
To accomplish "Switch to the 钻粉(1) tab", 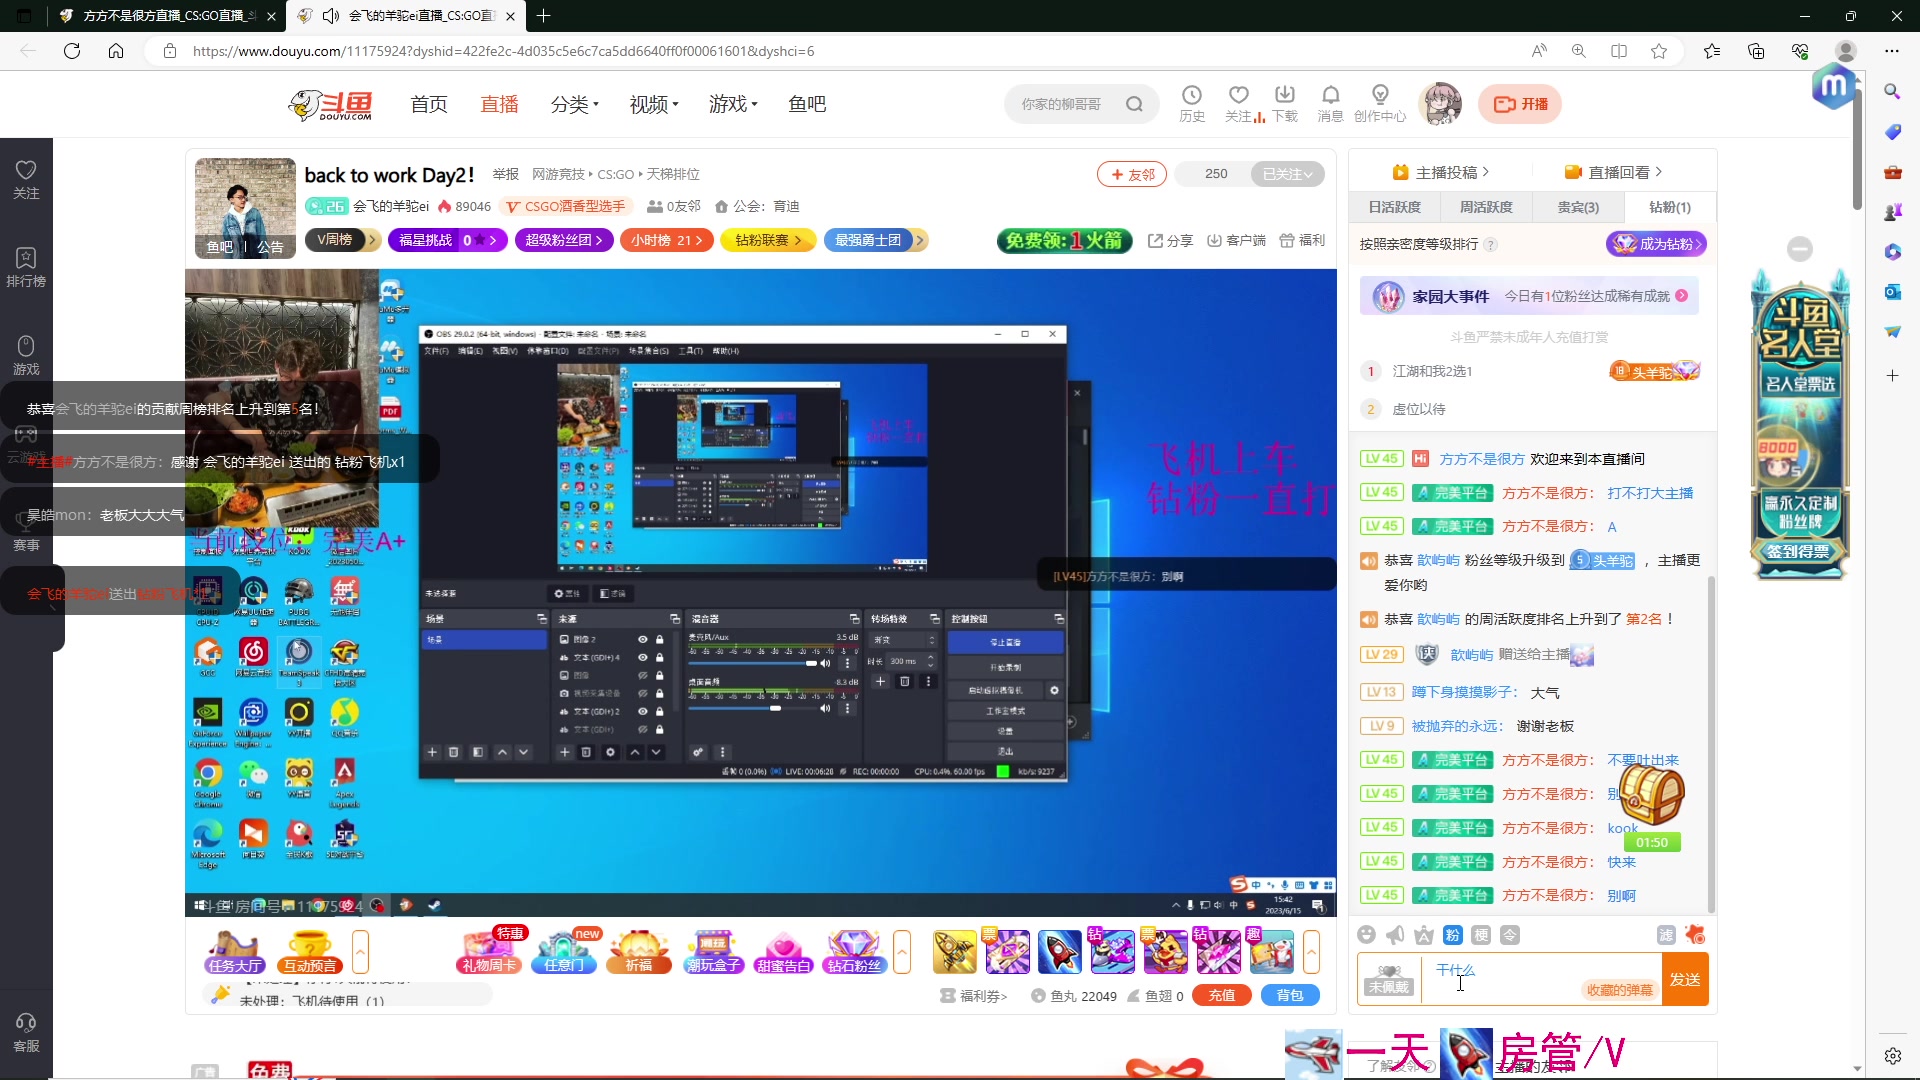I will click(x=1669, y=207).
